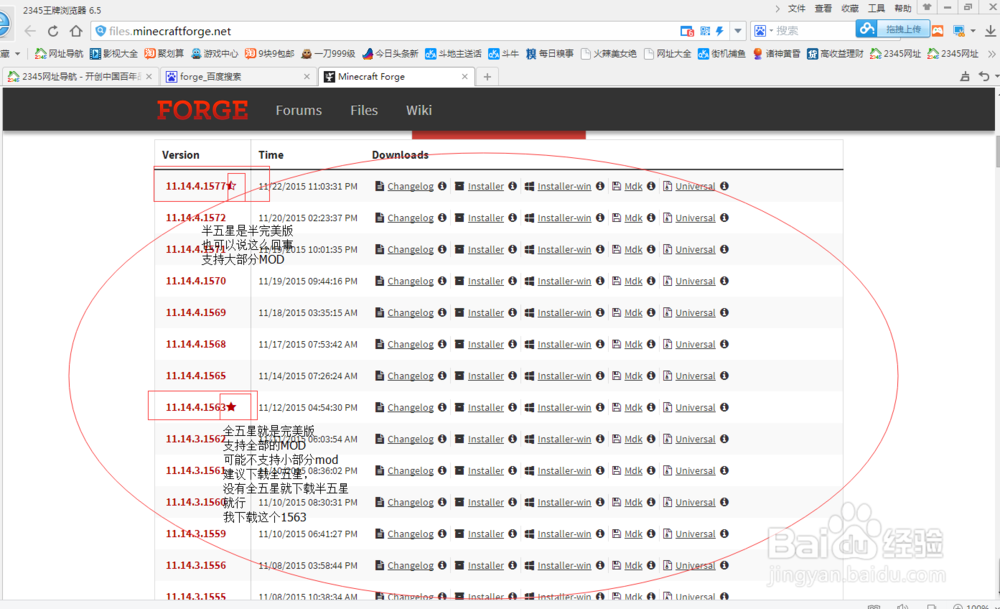
Task: Open the download manager arrow icon
Action: (x=990, y=31)
